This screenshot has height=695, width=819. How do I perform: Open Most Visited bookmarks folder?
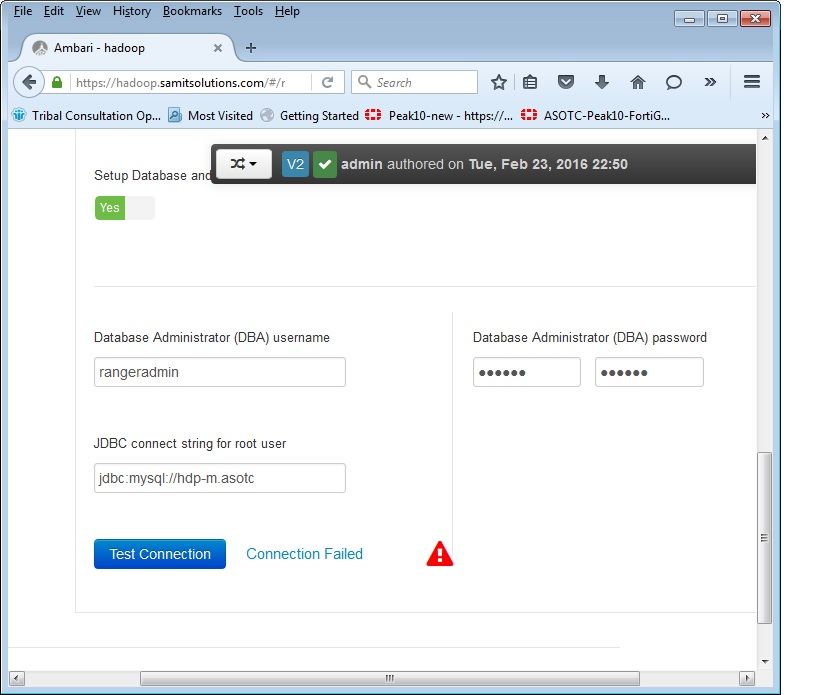tap(210, 115)
